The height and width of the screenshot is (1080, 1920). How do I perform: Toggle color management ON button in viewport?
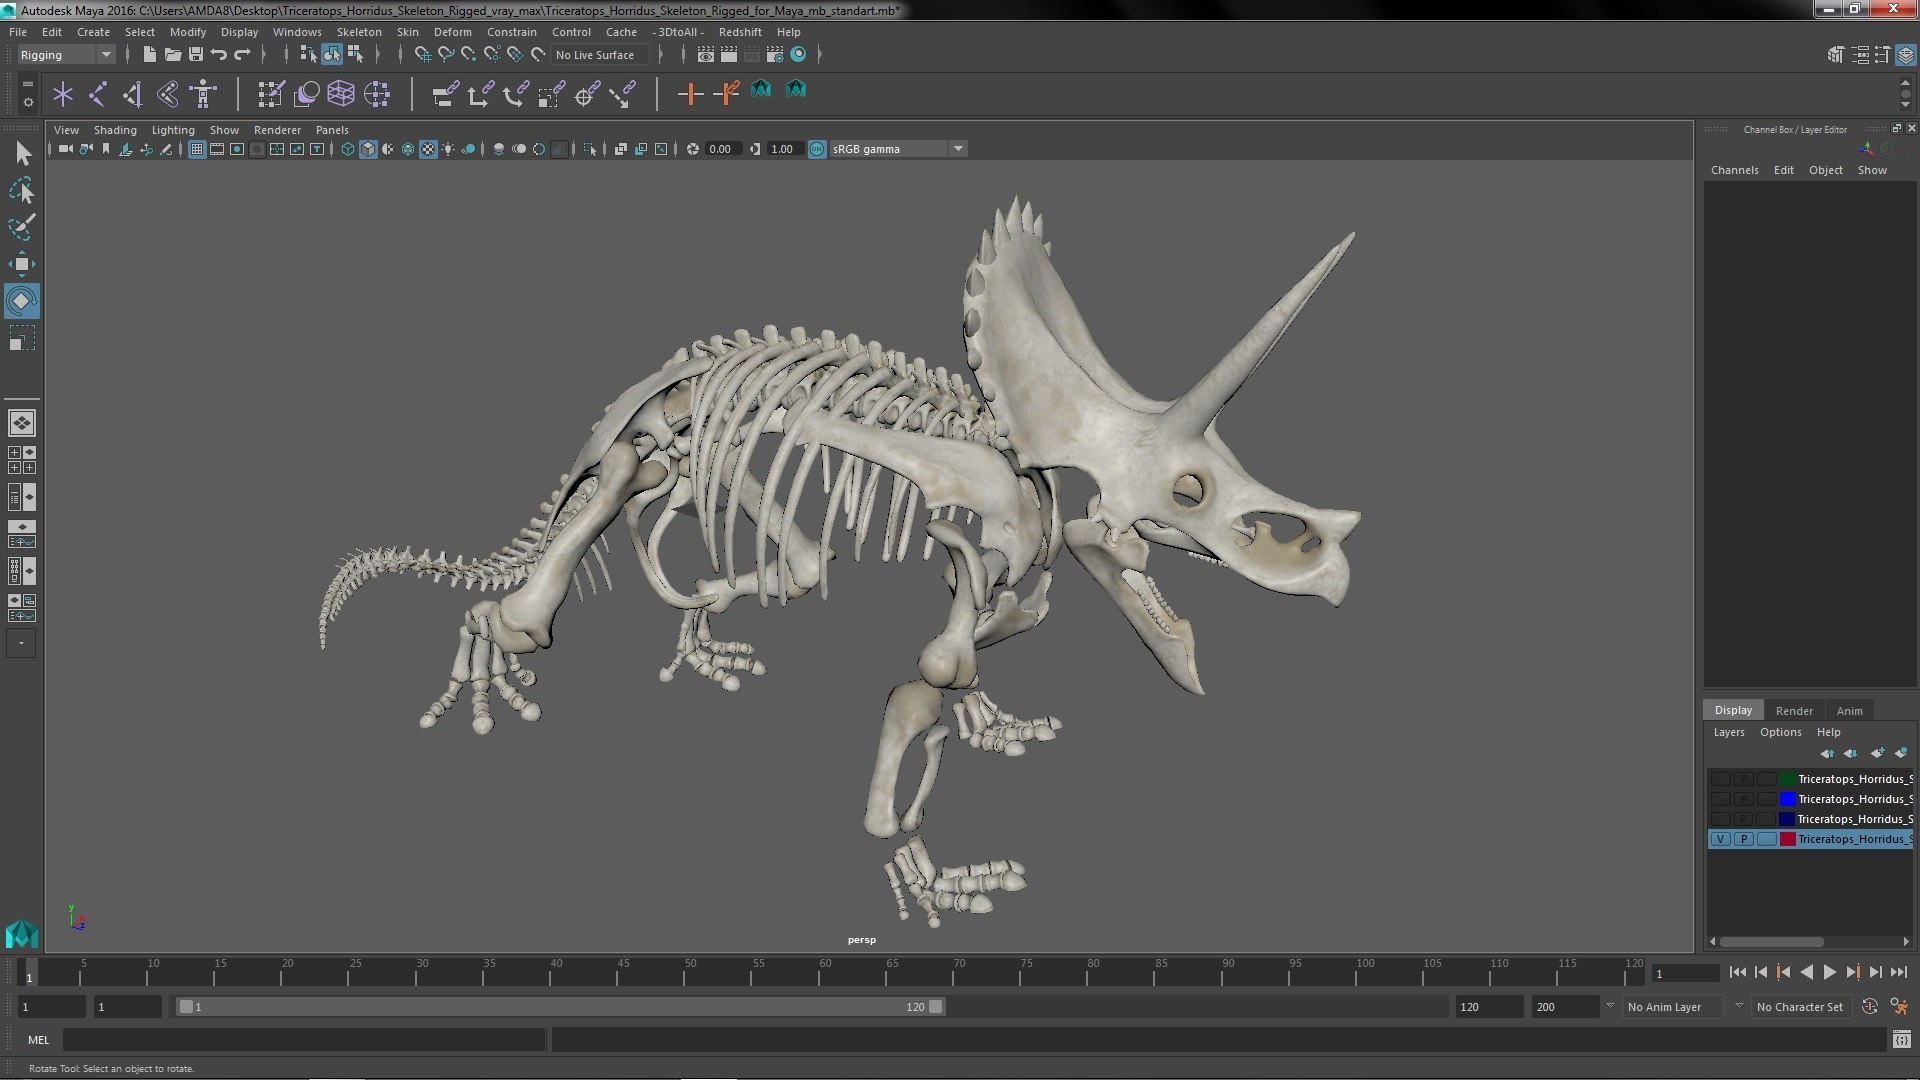tap(817, 149)
